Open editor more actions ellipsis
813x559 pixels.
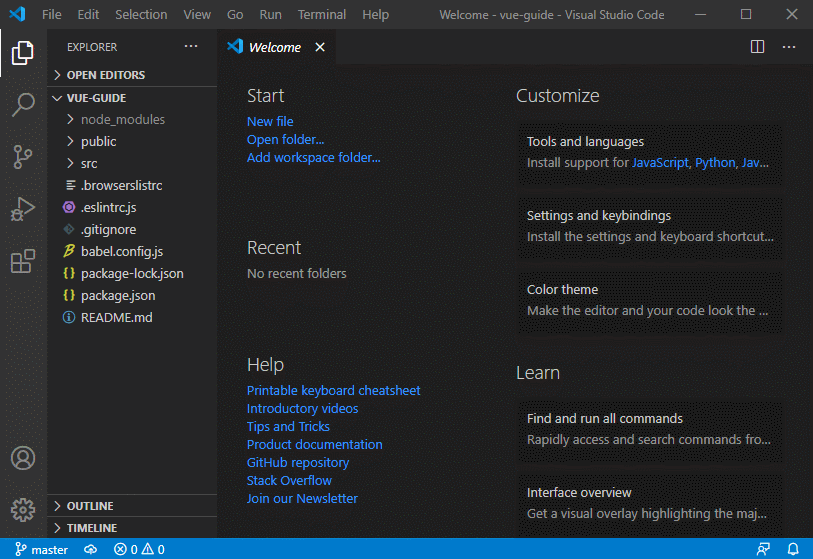789,47
